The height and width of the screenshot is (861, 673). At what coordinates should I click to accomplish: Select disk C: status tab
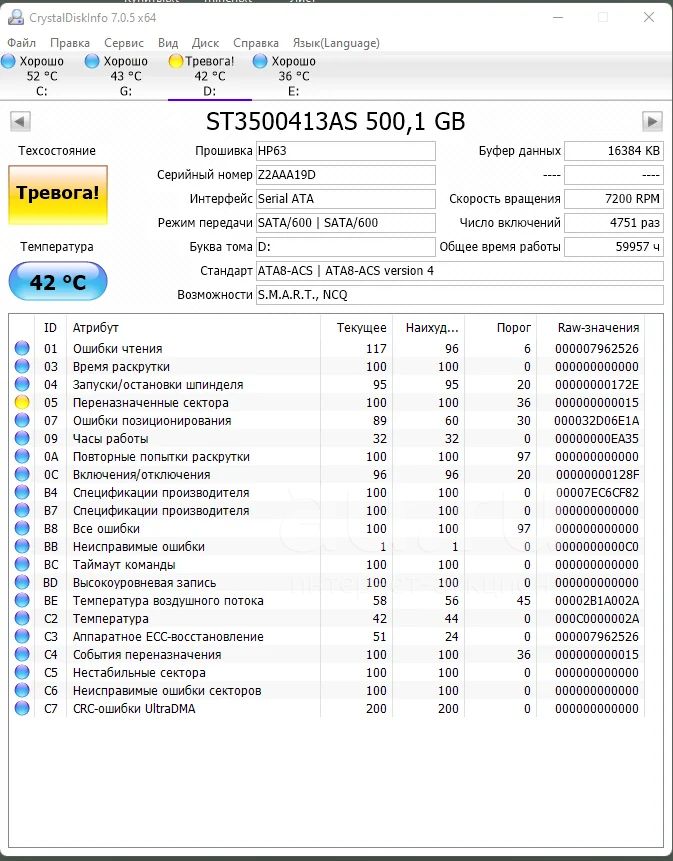point(42,76)
